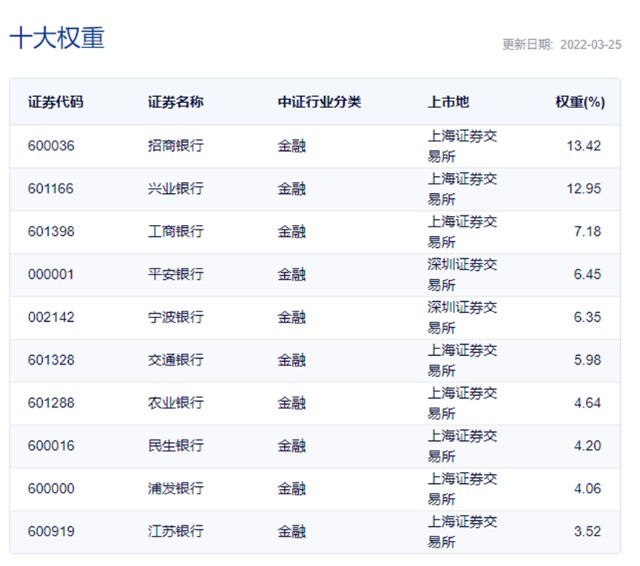Click the 上市地 column header

(x=448, y=102)
